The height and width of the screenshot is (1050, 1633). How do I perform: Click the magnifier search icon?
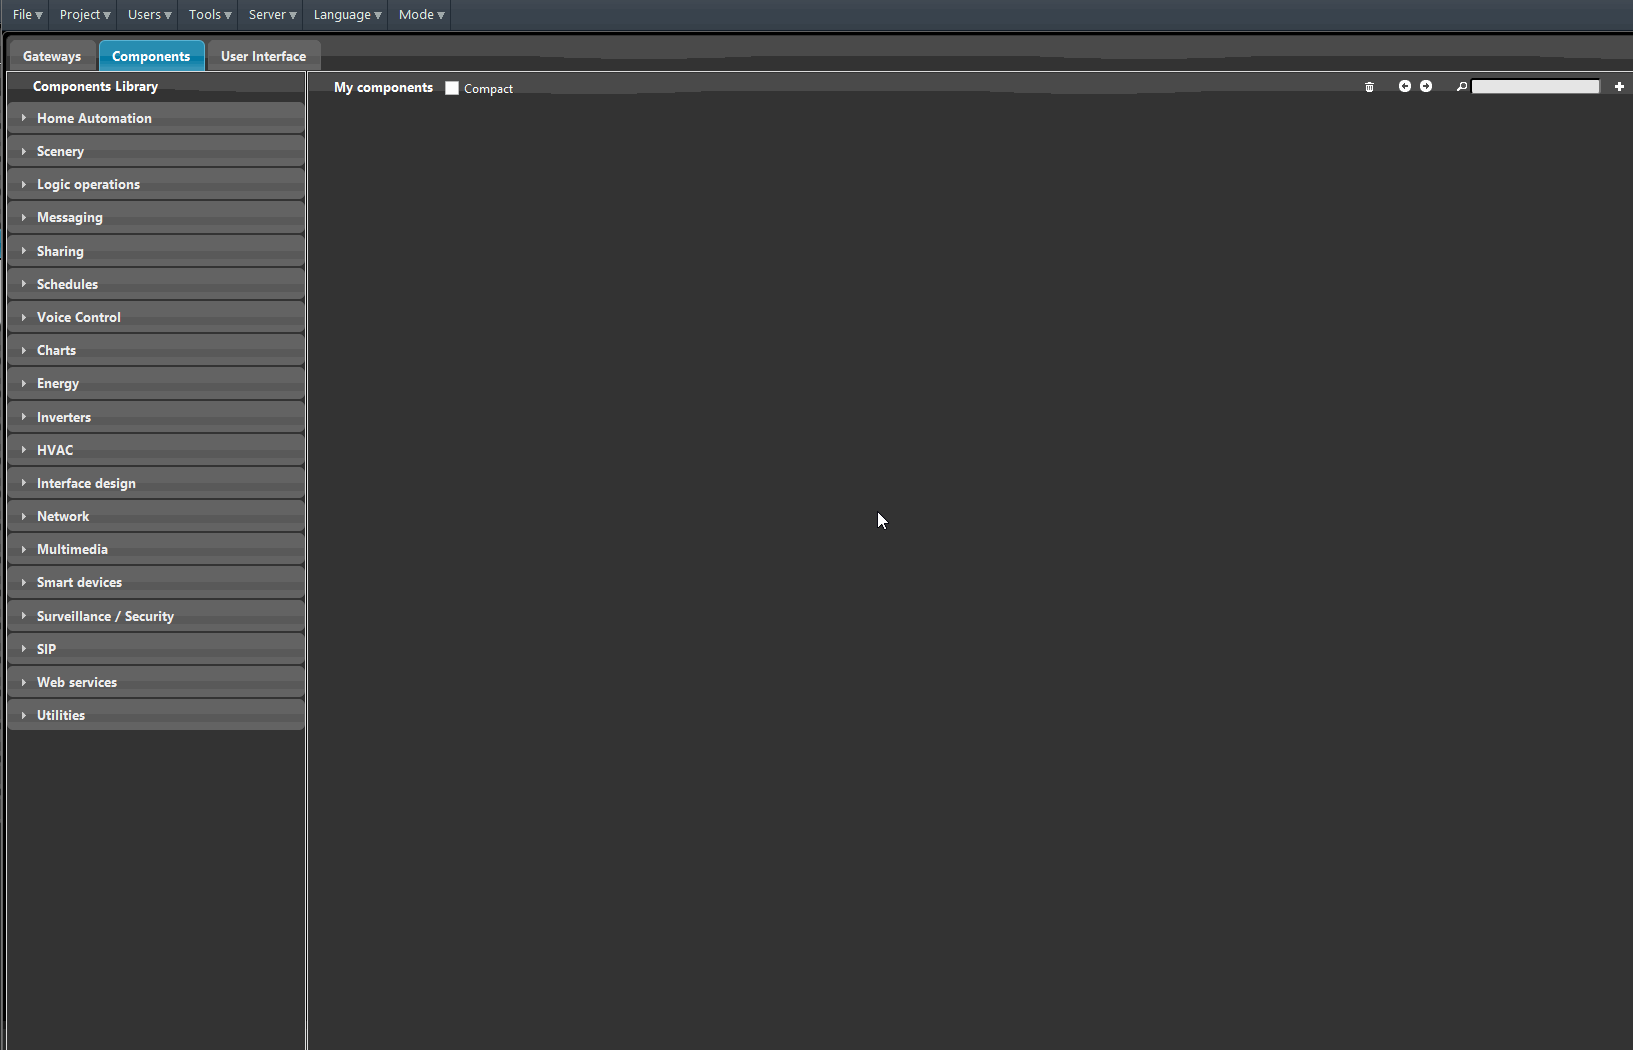[1462, 87]
